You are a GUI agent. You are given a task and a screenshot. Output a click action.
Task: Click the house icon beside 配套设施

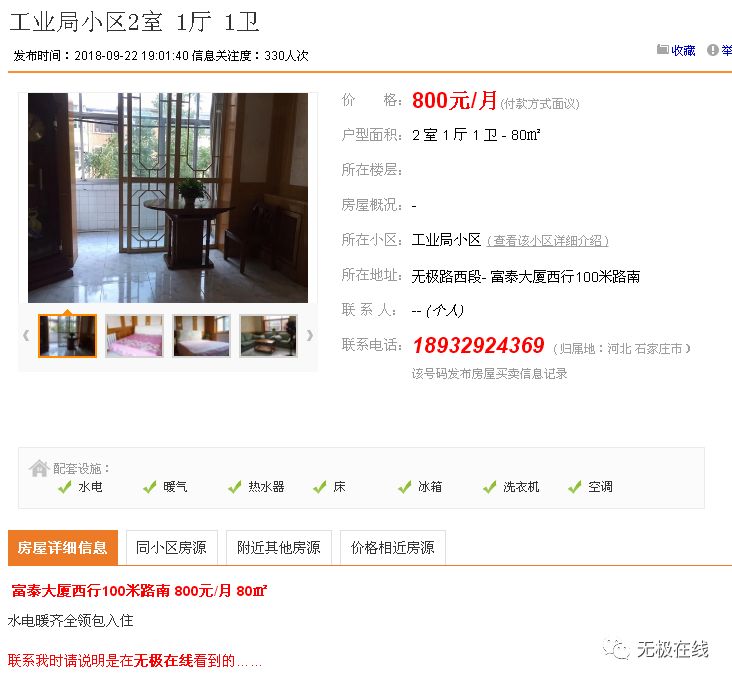coord(39,468)
